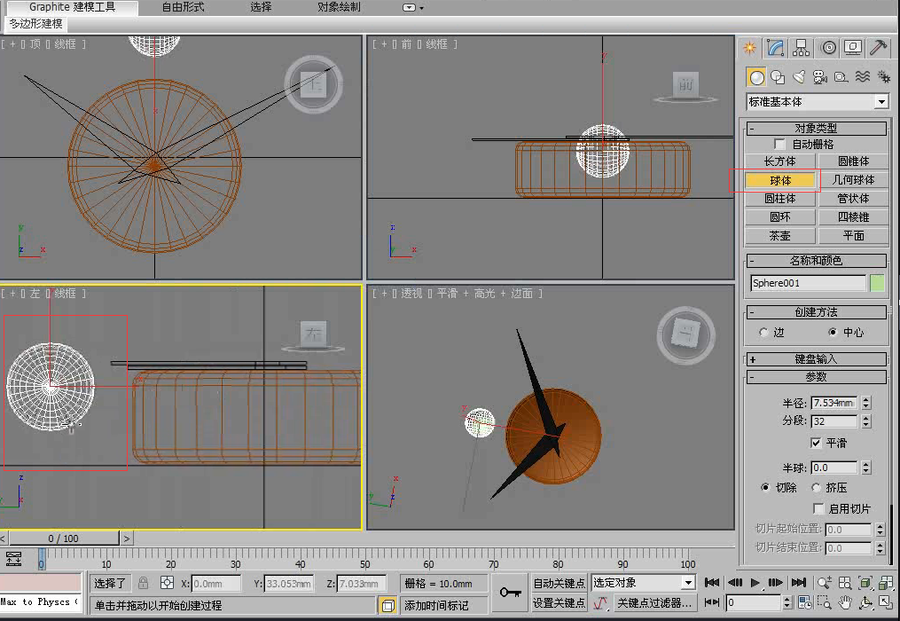
Task: Click the Zoom Extents Selected icon
Action: [866, 583]
